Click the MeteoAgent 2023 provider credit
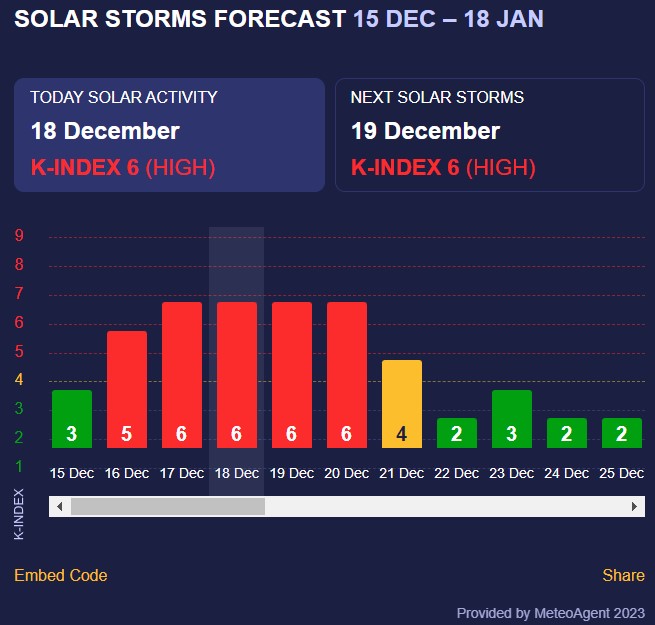The image size is (655, 625). [x=551, y=613]
